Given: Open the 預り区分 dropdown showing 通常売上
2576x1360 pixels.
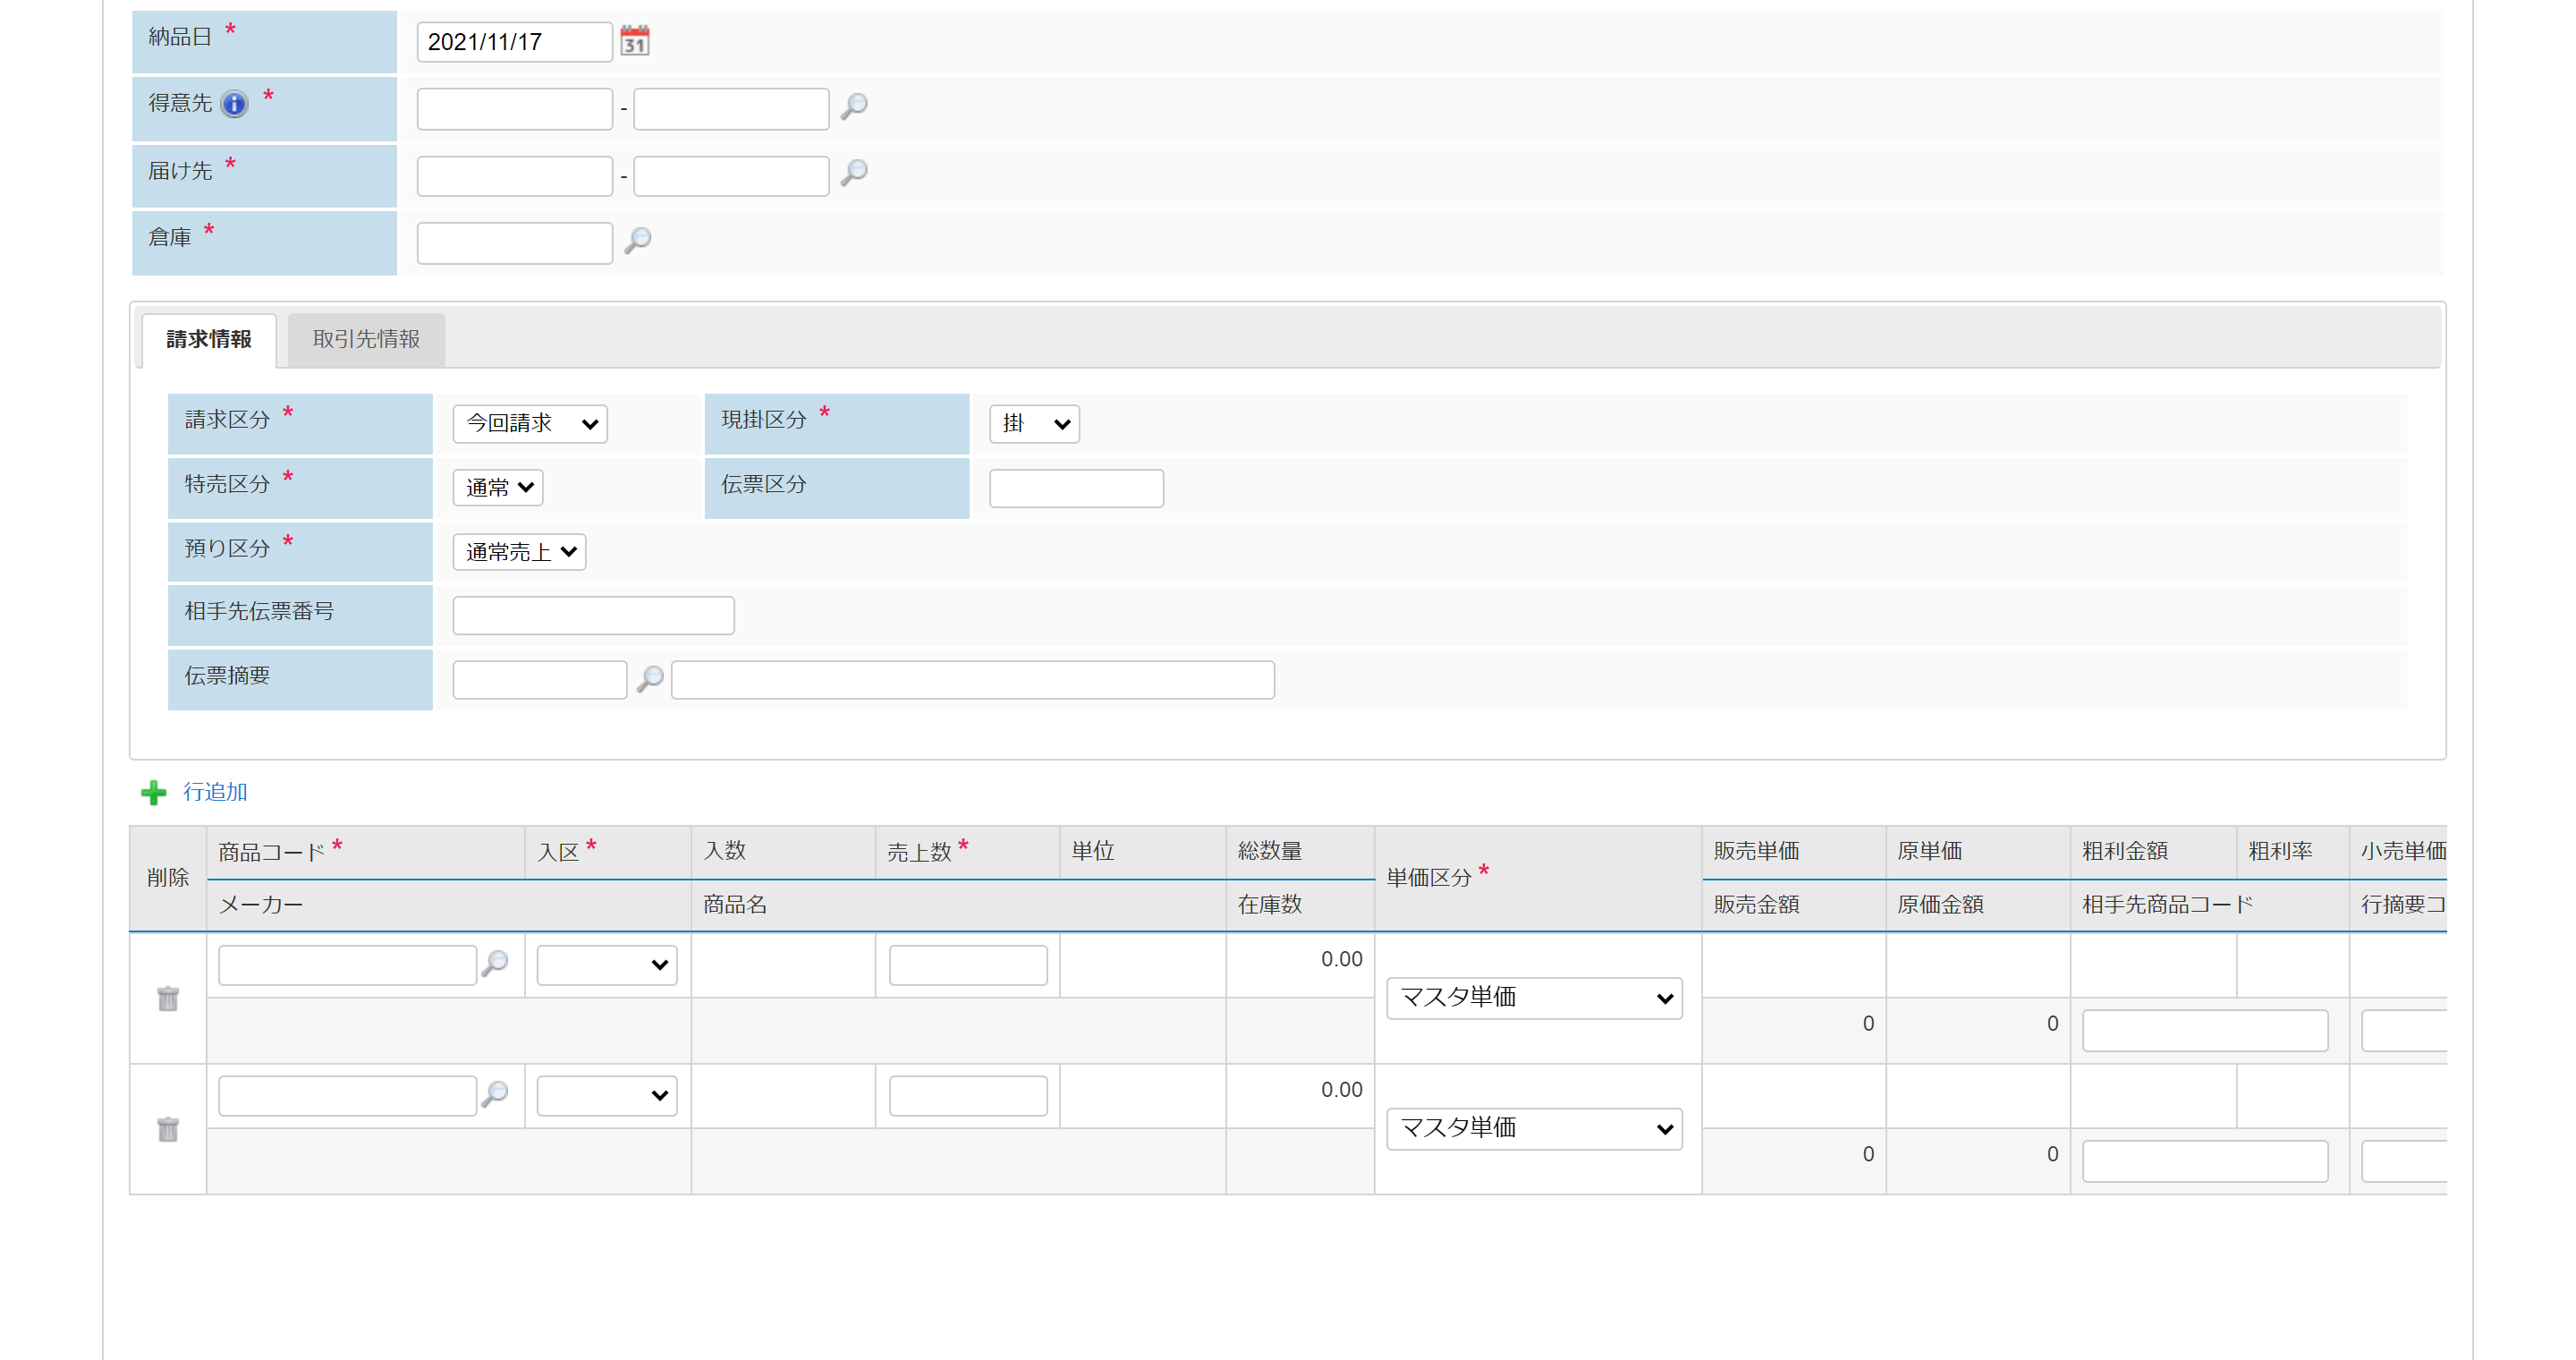Looking at the screenshot, I should tap(518, 551).
